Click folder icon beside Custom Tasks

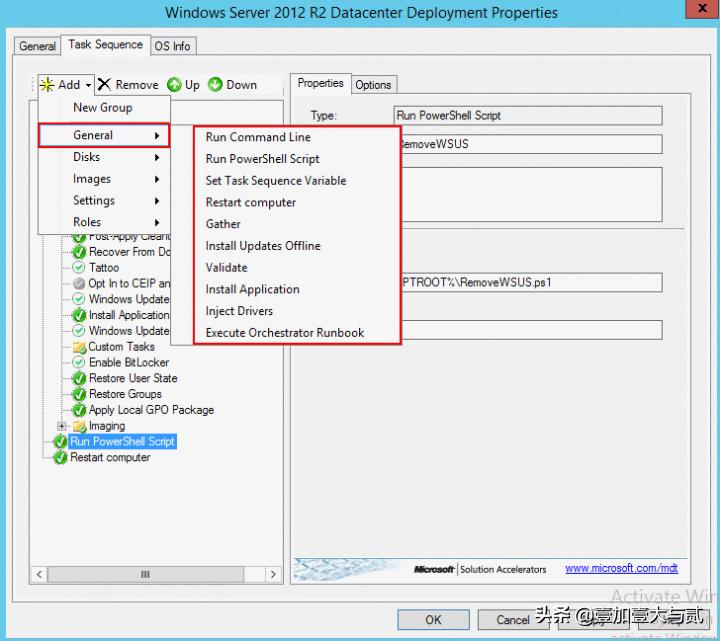79,347
